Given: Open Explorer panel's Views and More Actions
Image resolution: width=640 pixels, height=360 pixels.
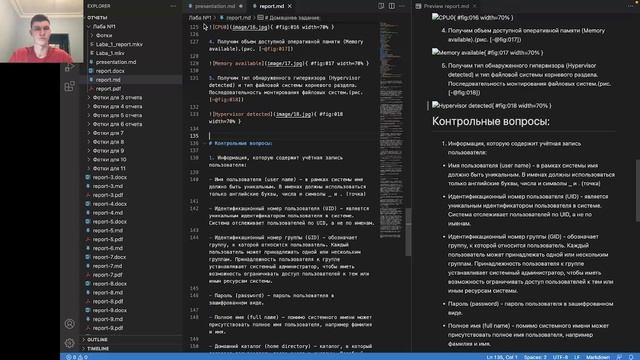Looking at the screenshot, I should [173, 6].
